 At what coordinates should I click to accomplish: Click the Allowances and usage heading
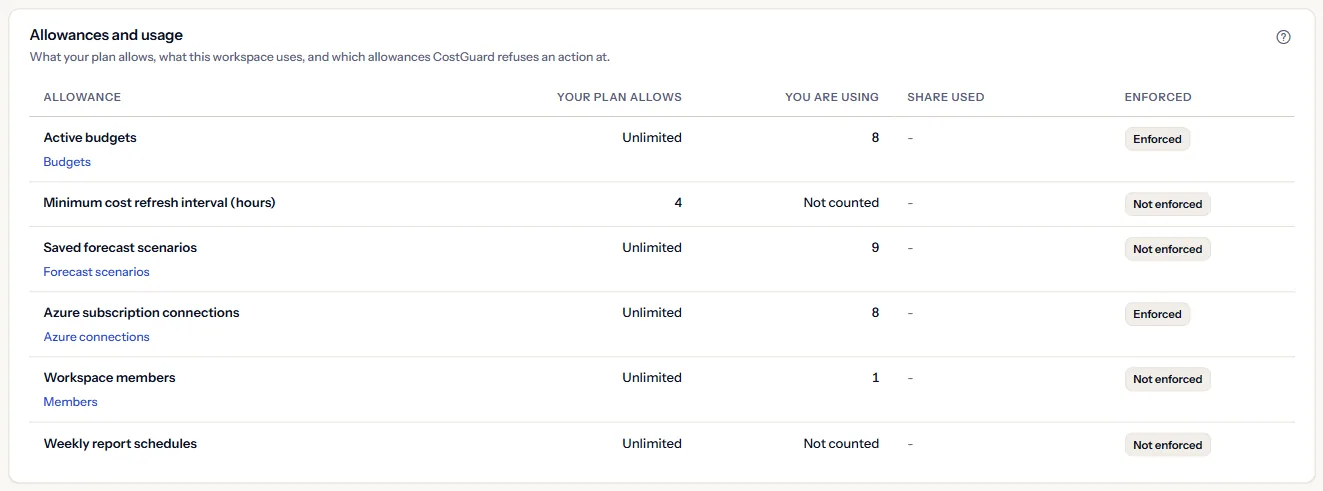click(106, 35)
